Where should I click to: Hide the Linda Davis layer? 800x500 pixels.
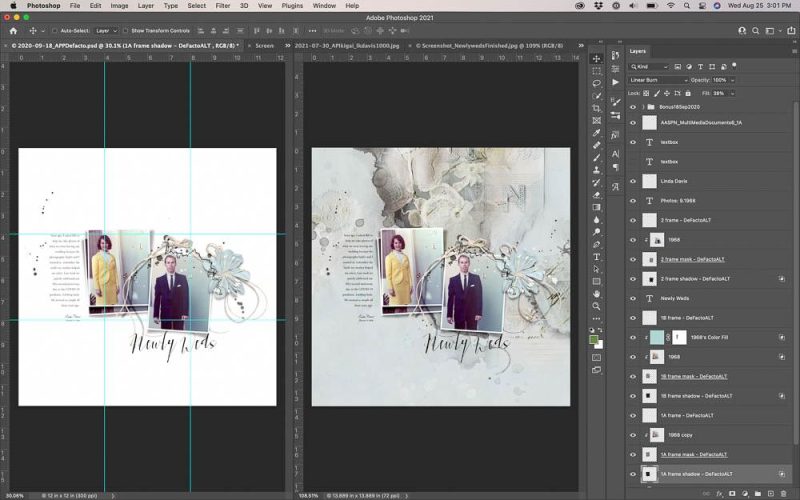tap(633, 181)
